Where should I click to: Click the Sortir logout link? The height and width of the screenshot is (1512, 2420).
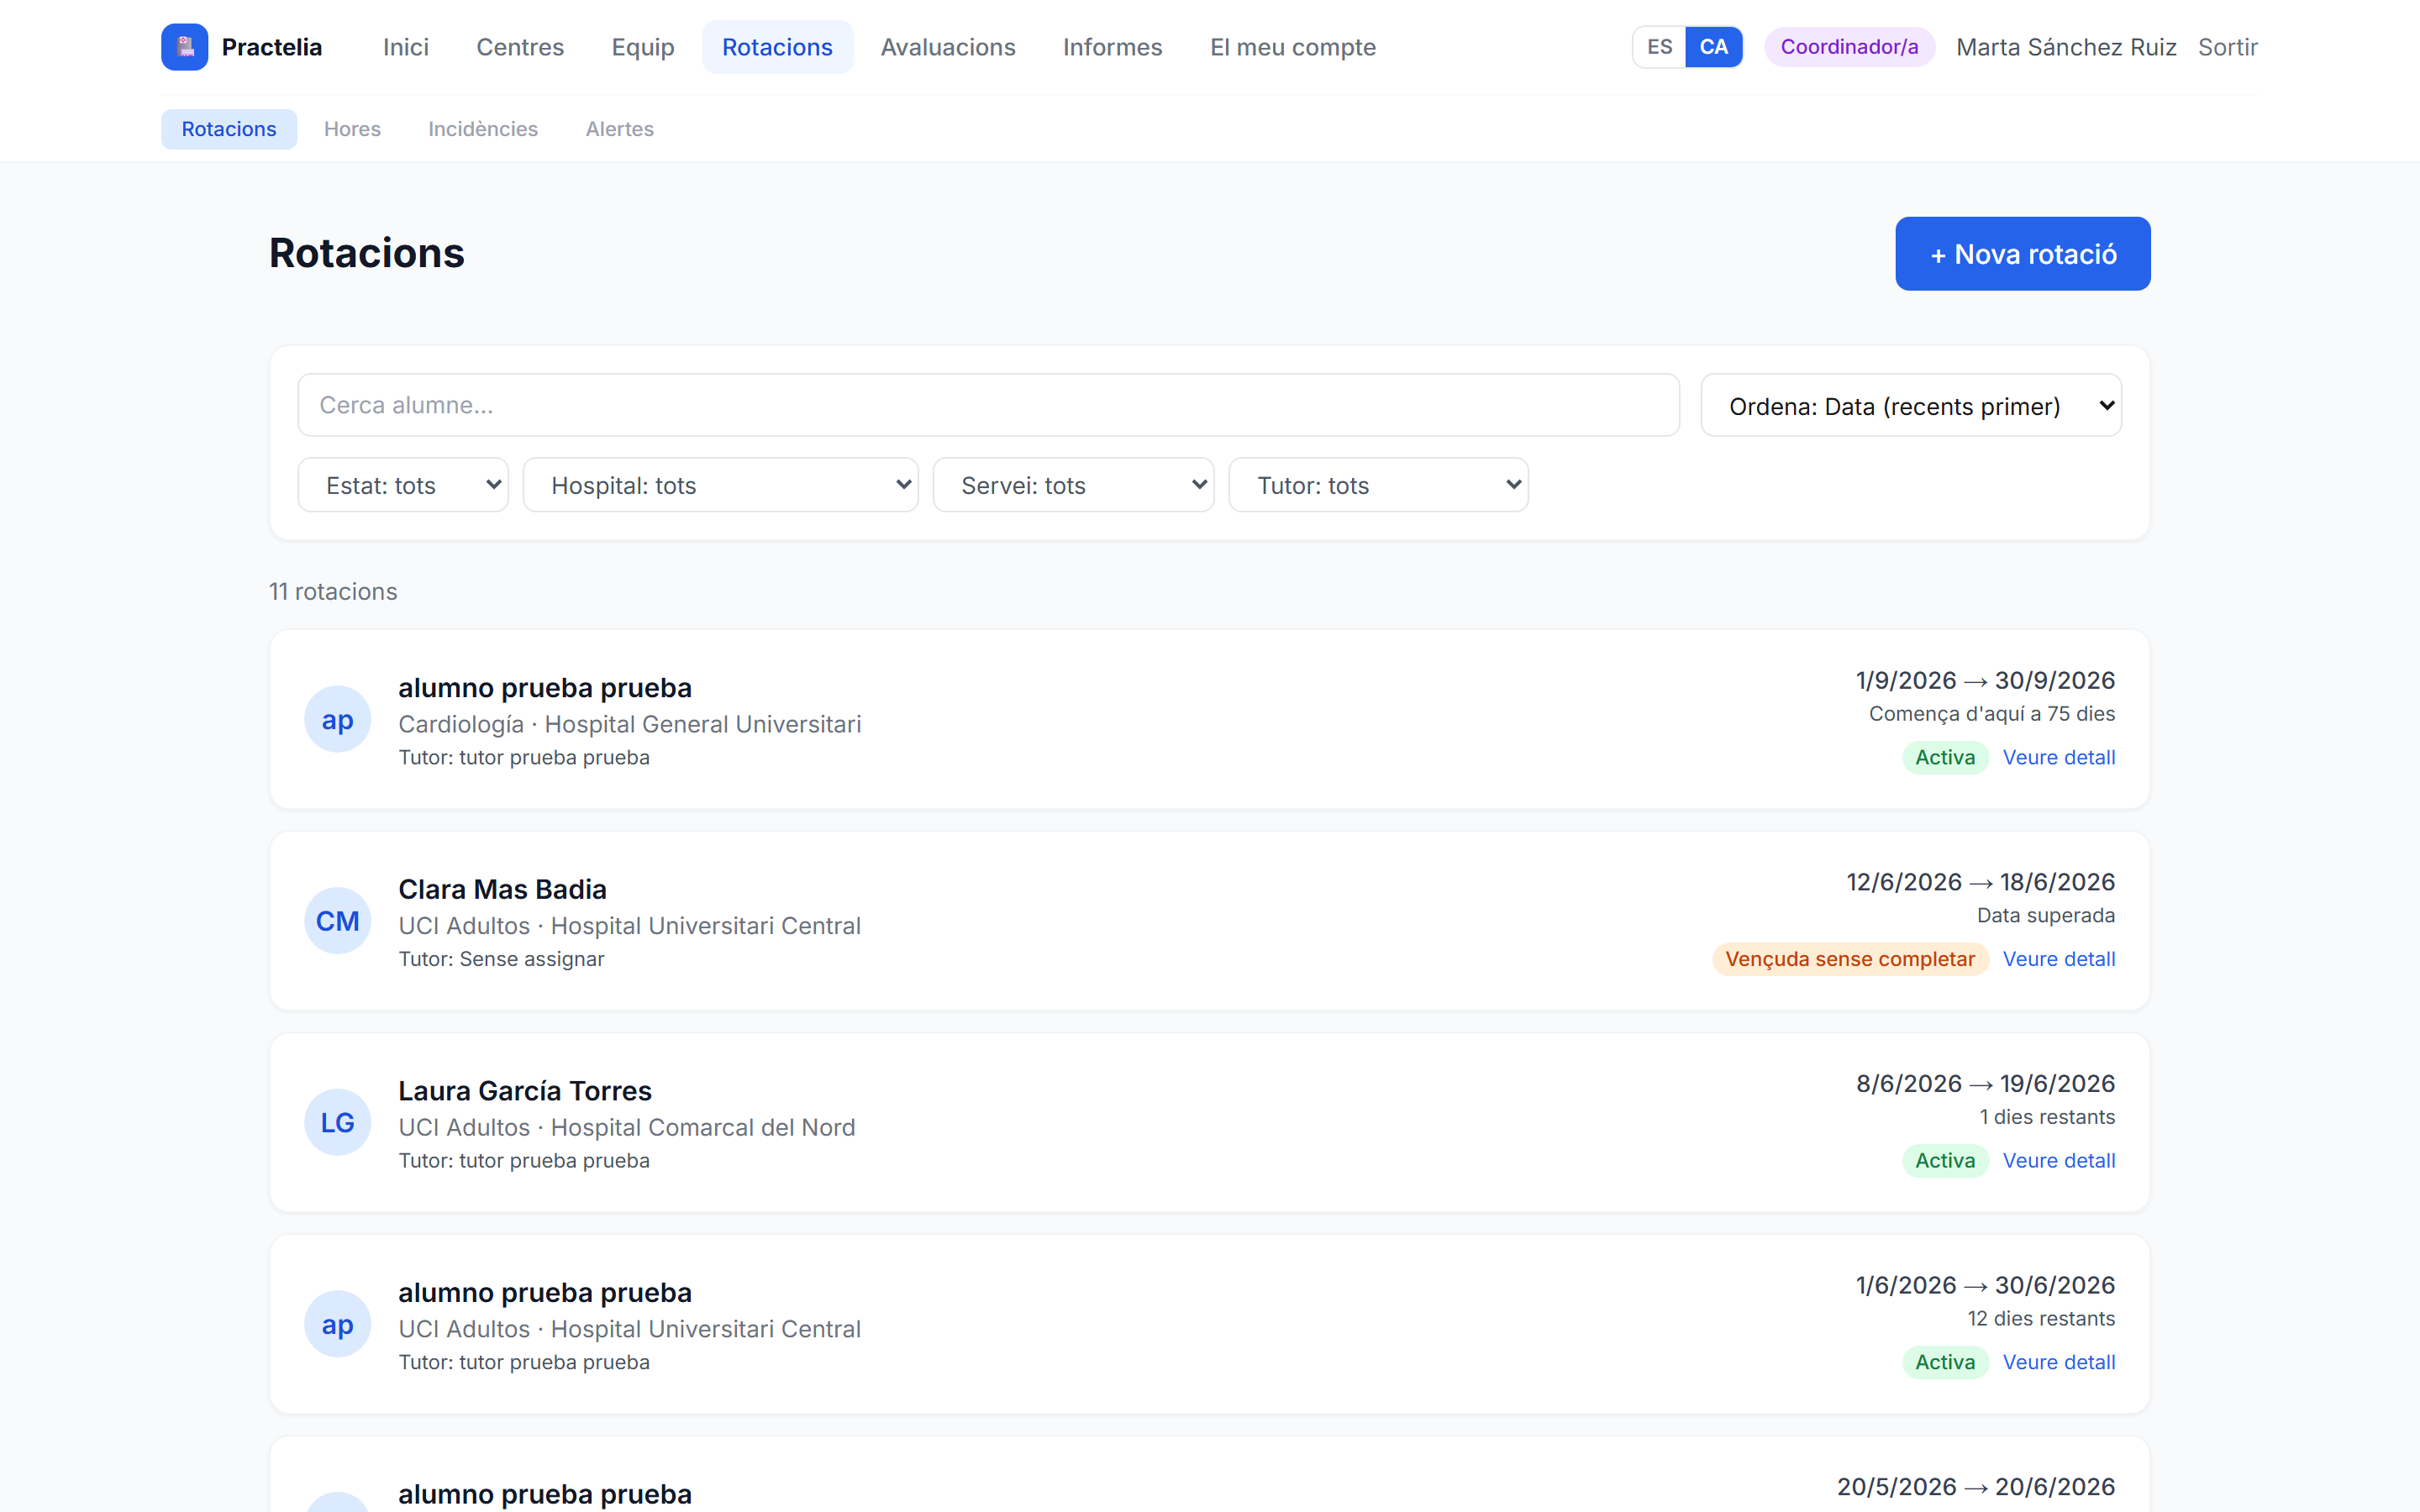pos(2227,47)
